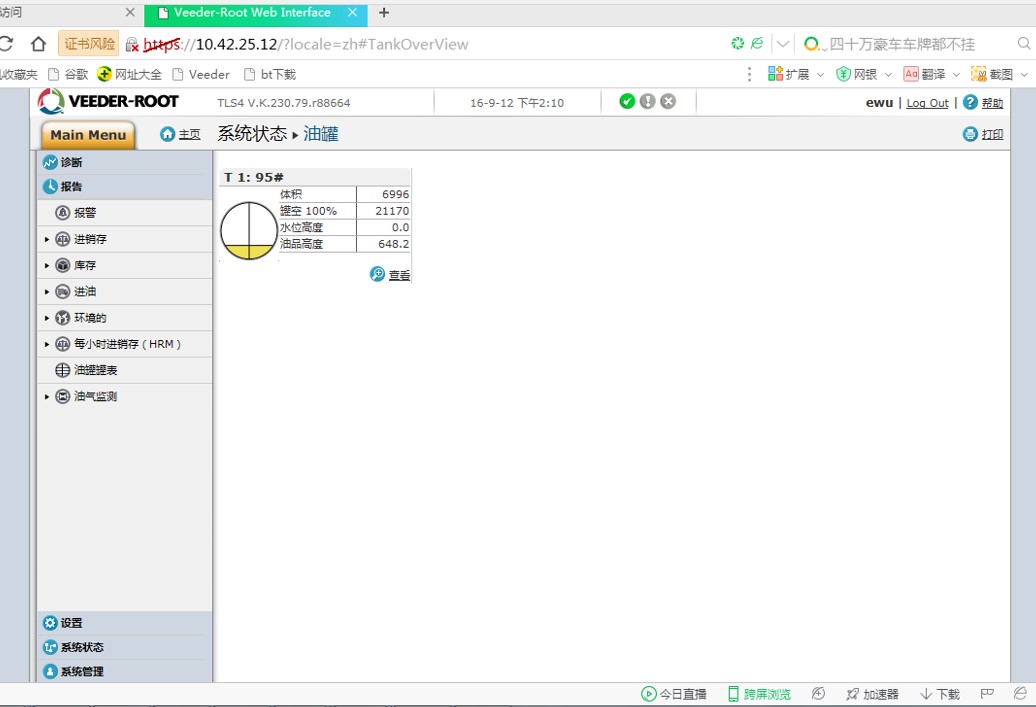The height and width of the screenshot is (707, 1036).
Task: Click the gray X alarm status icon
Action: pyautogui.click(x=668, y=101)
